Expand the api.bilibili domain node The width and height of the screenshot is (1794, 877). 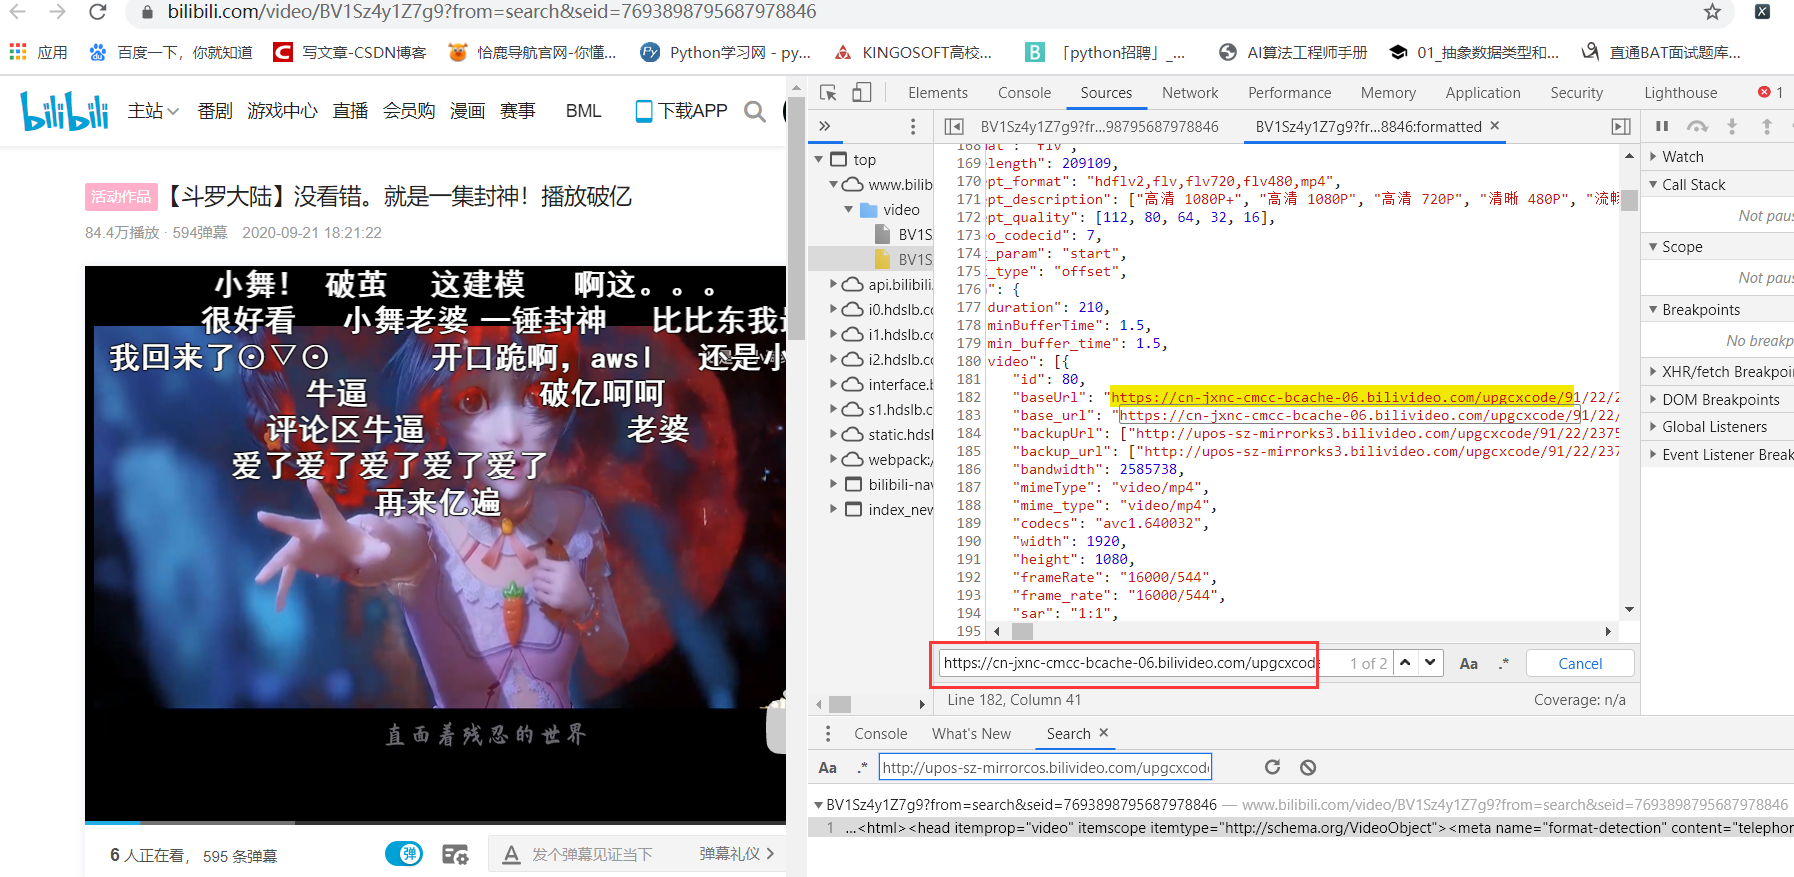[x=833, y=284]
